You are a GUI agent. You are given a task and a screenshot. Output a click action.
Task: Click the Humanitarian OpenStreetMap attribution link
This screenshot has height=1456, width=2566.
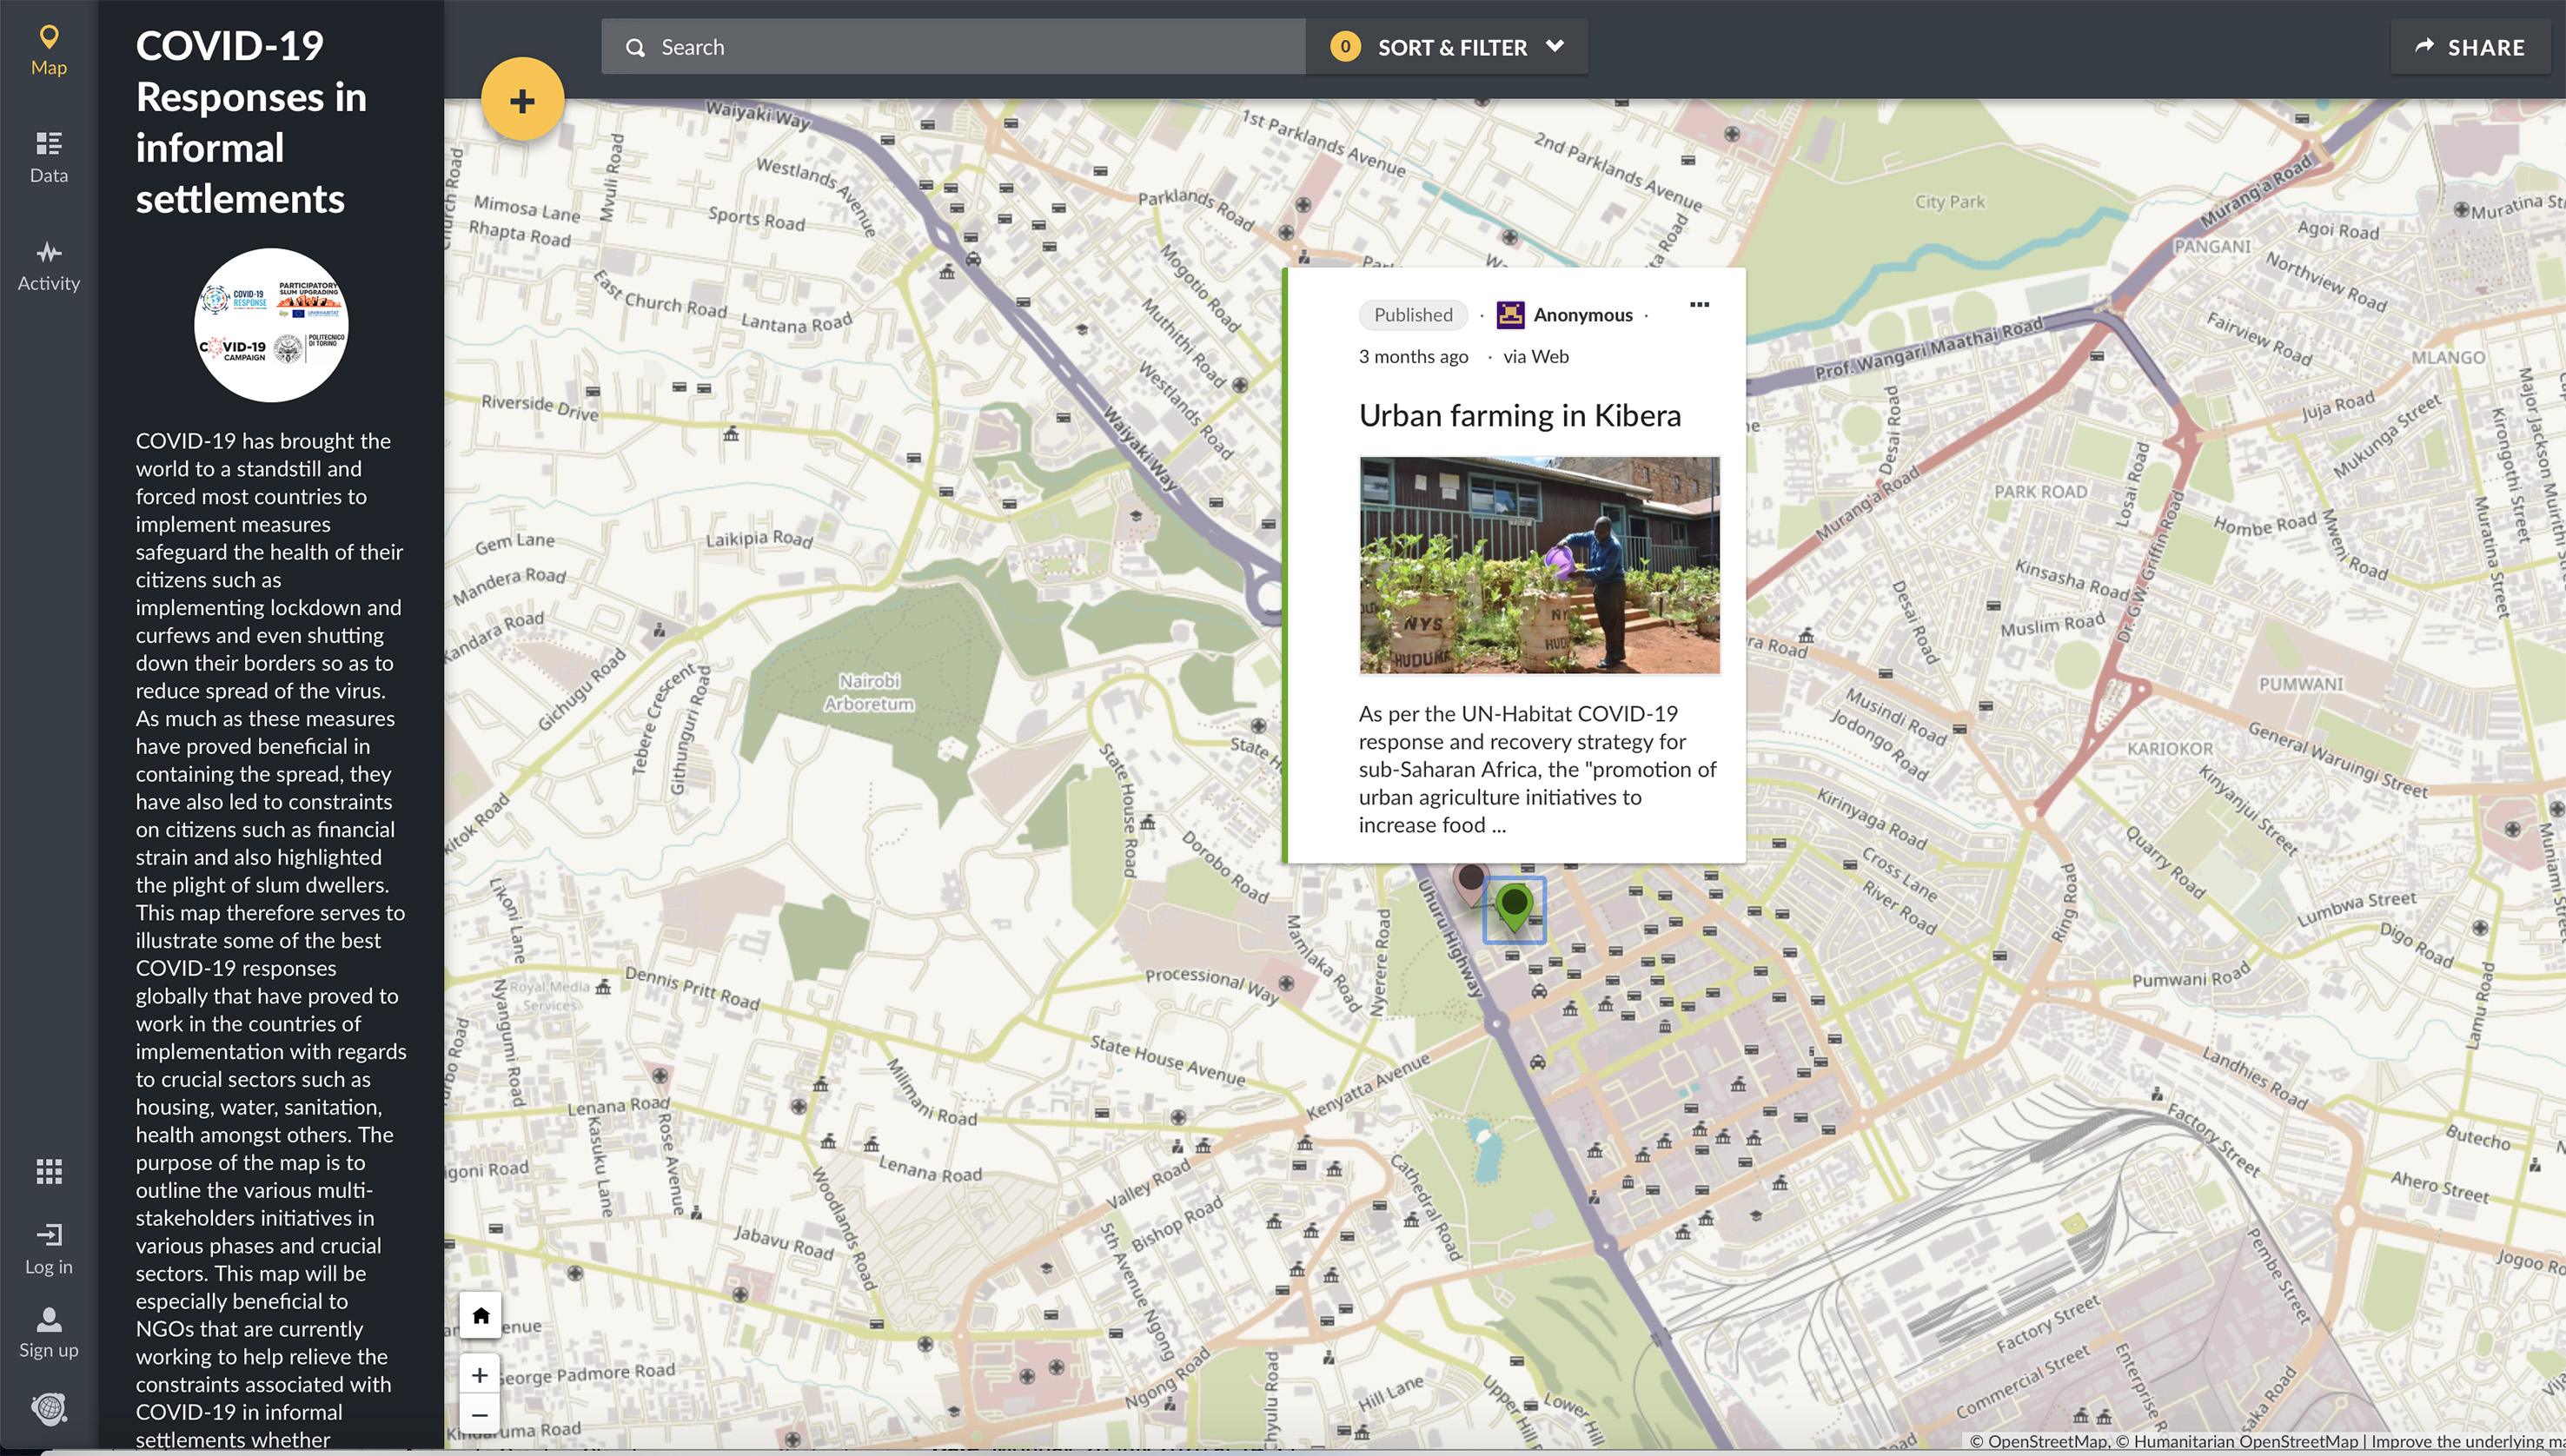tap(2246, 1441)
